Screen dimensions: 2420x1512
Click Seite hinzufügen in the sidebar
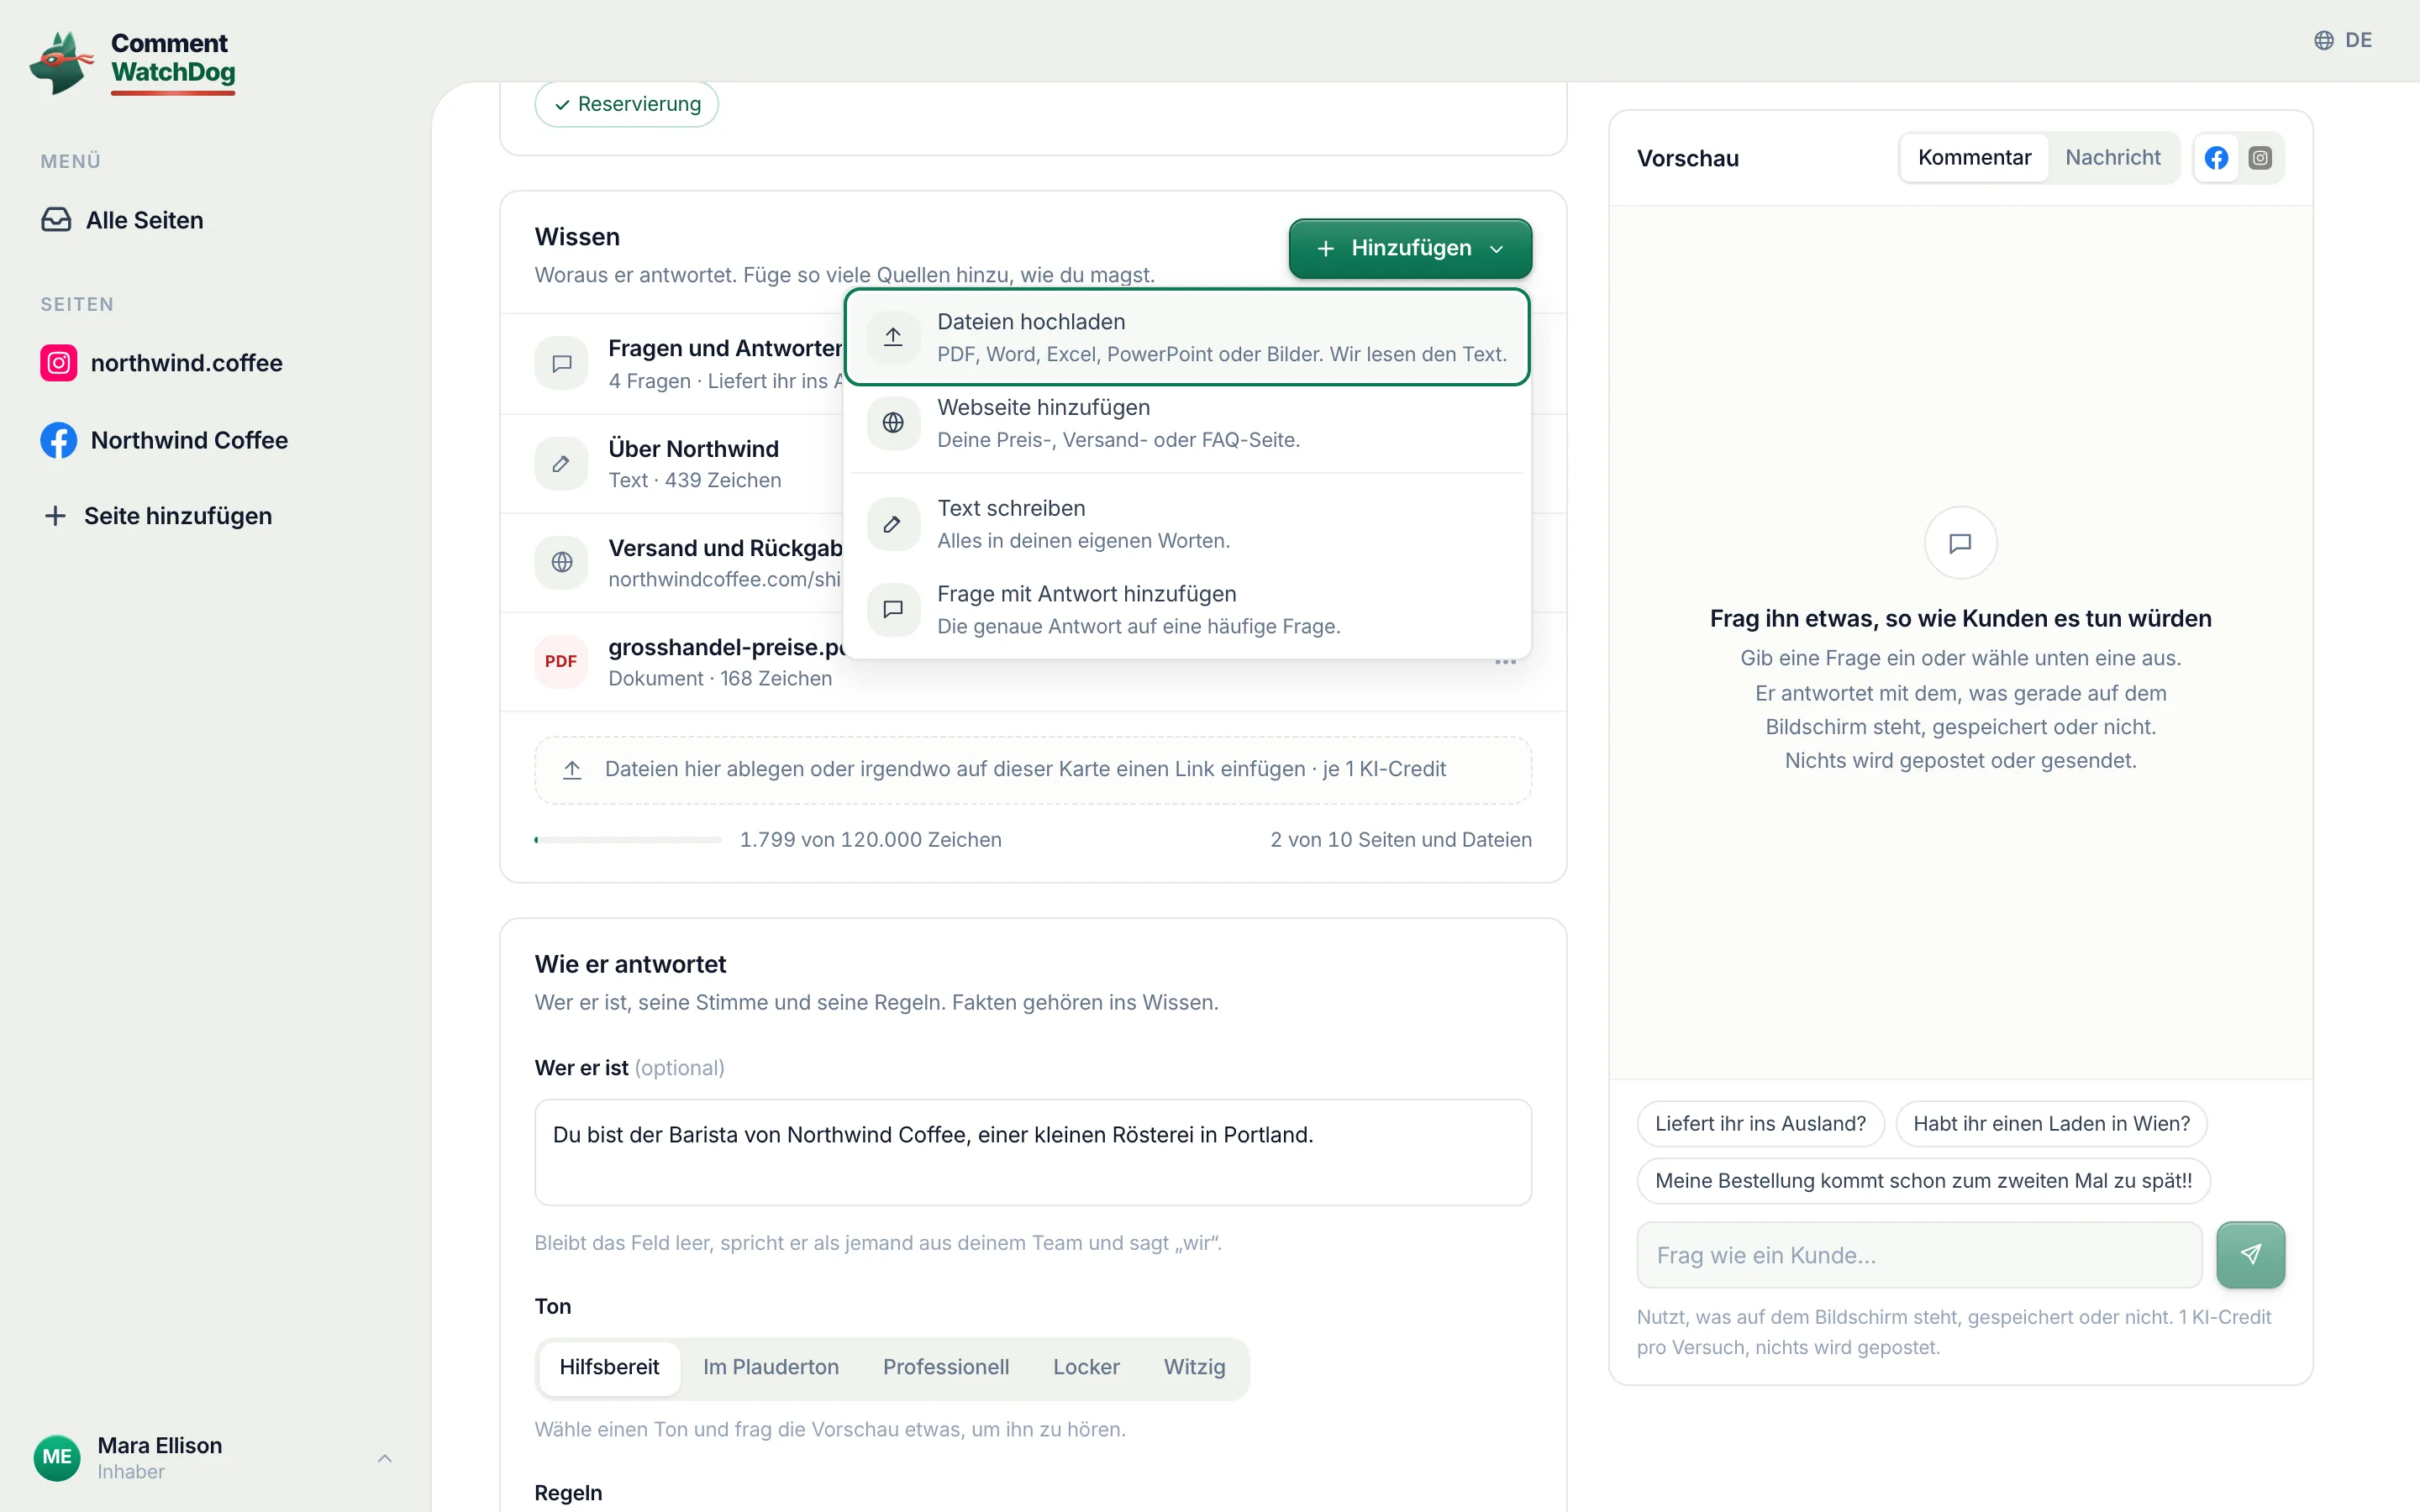tap(158, 516)
